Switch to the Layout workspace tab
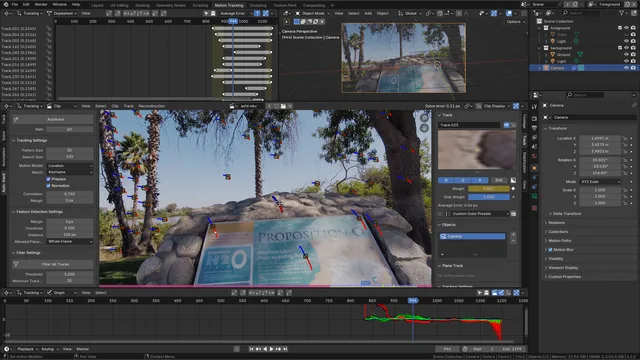640x360 pixels. pyautogui.click(x=97, y=5)
